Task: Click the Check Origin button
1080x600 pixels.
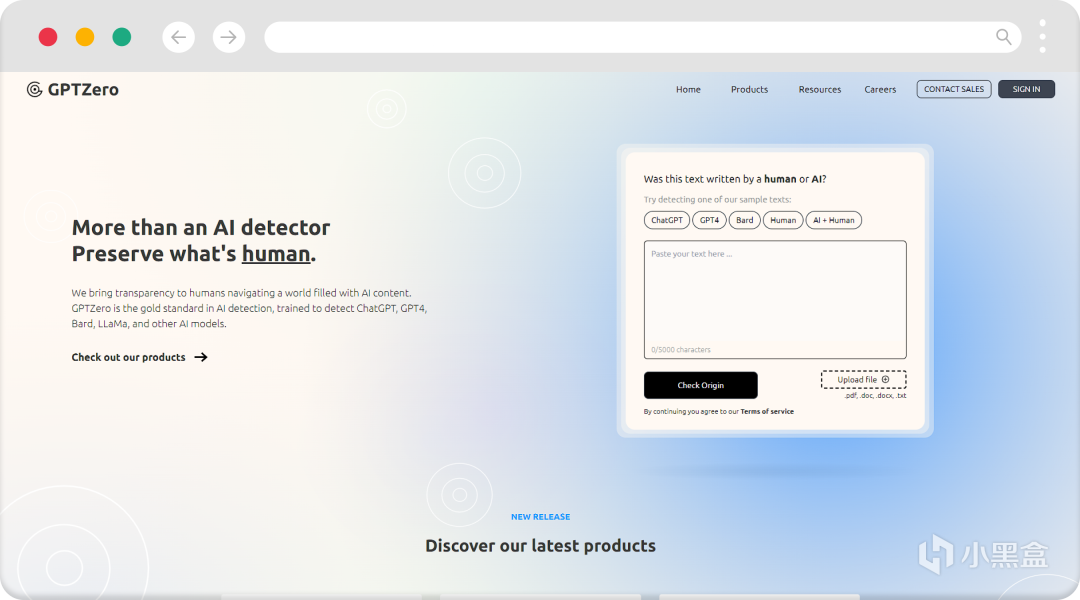Action: click(700, 385)
